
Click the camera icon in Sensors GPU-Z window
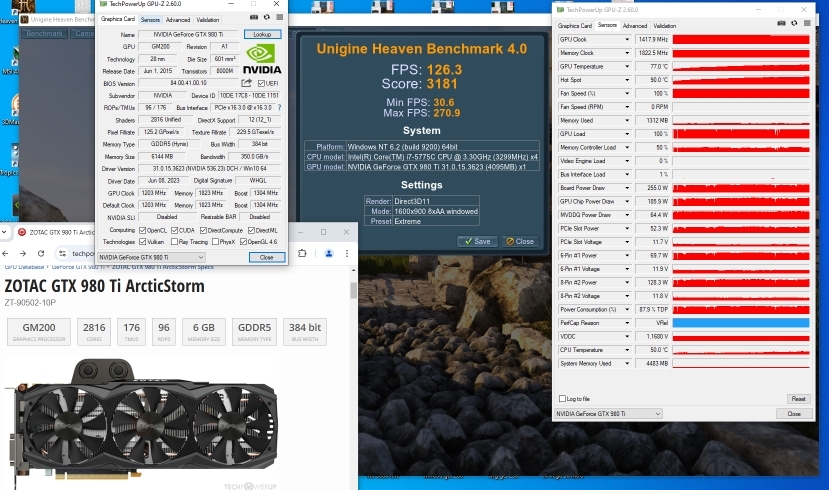pyautogui.click(x=781, y=23)
